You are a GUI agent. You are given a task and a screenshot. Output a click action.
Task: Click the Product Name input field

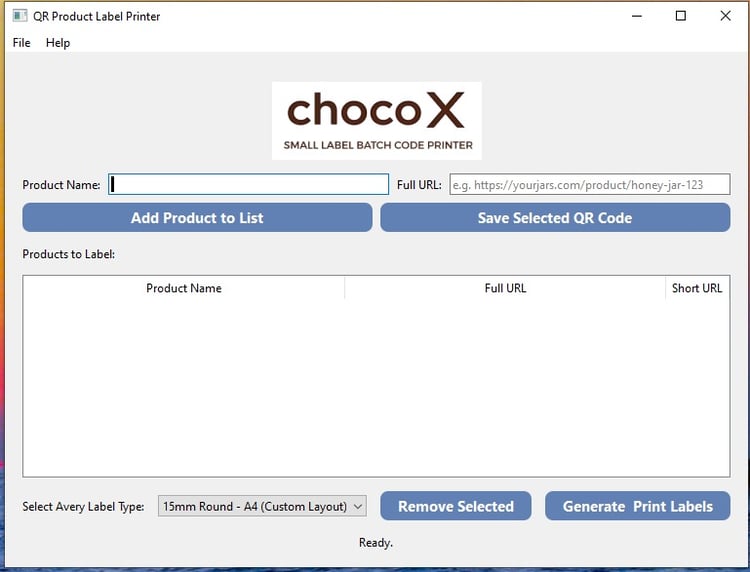coord(248,185)
